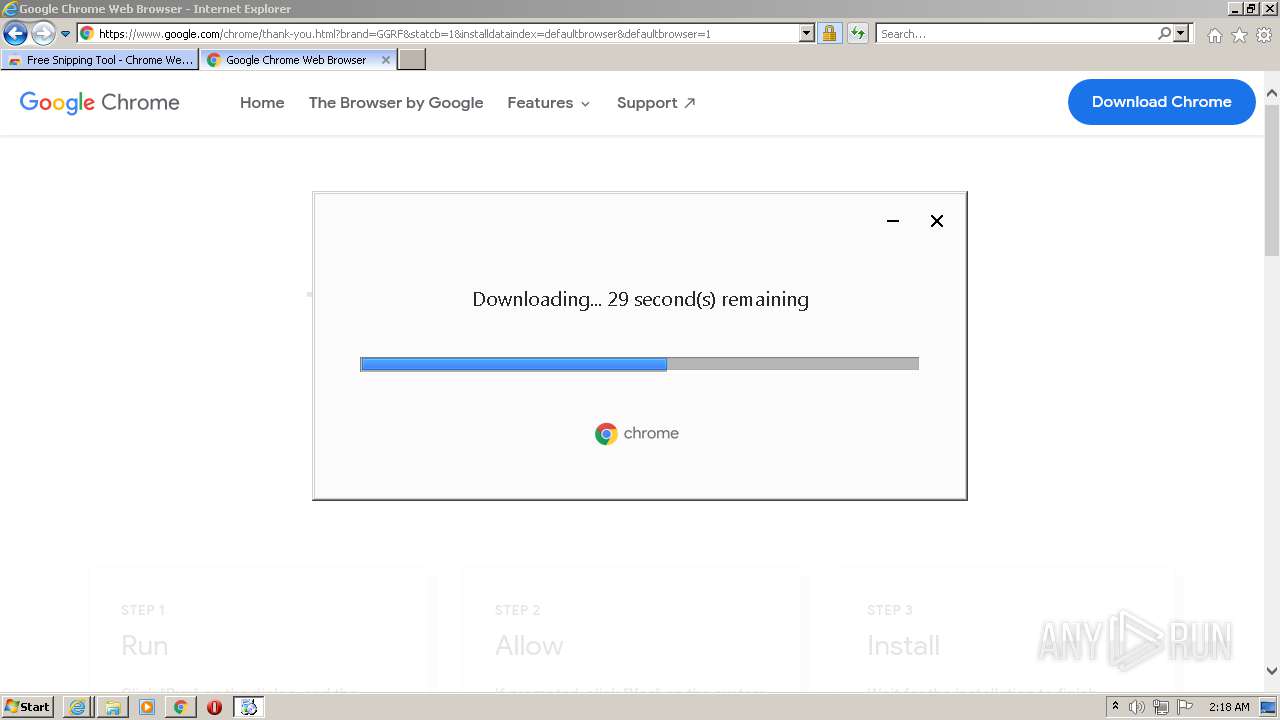The height and width of the screenshot is (720, 1280).
Task: Show hidden tray icons arrow
Action: 1116,707
